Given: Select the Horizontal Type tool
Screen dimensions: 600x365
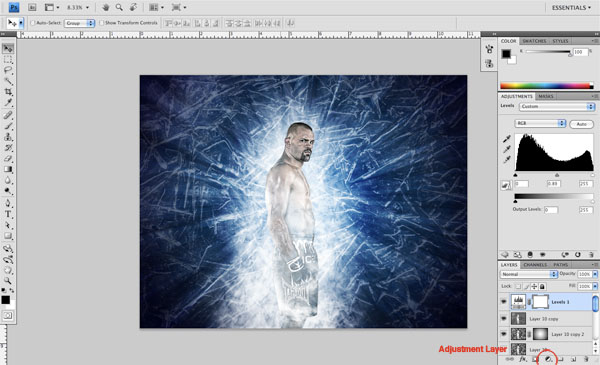Looking at the screenshot, I should (x=8, y=214).
